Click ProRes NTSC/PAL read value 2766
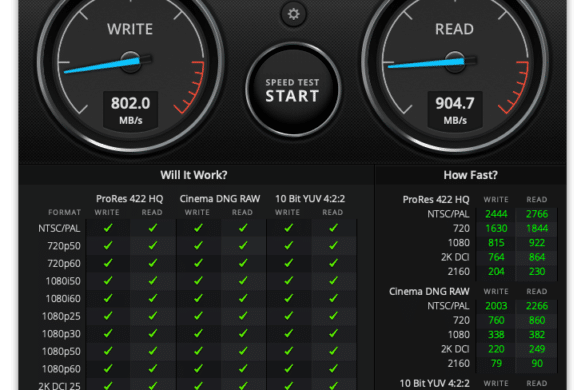Viewport: 585px width, 390px height. [537, 214]
